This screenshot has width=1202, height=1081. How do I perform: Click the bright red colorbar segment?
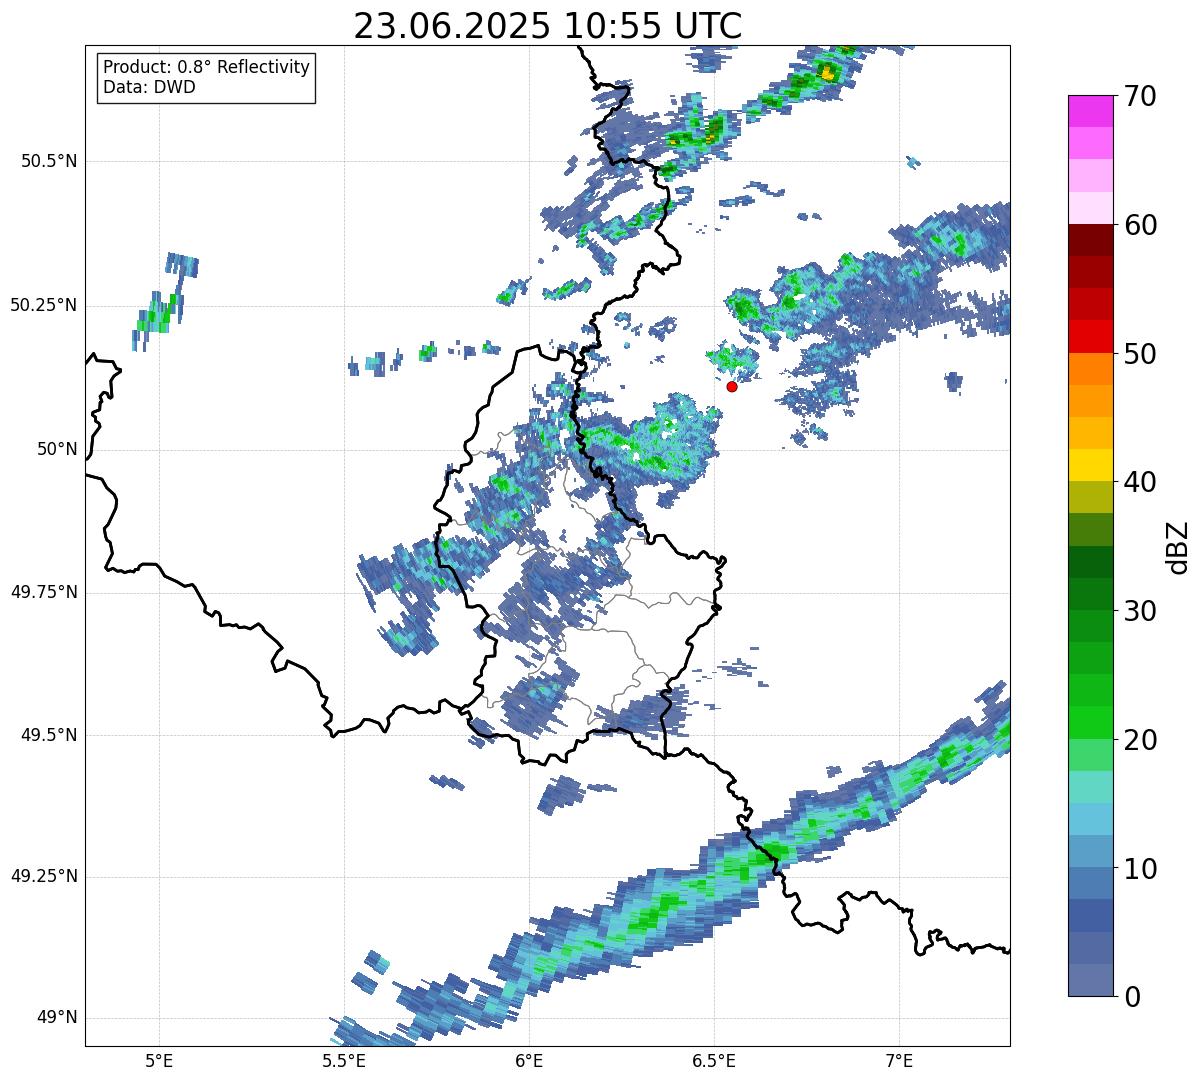pos(1090,336)
